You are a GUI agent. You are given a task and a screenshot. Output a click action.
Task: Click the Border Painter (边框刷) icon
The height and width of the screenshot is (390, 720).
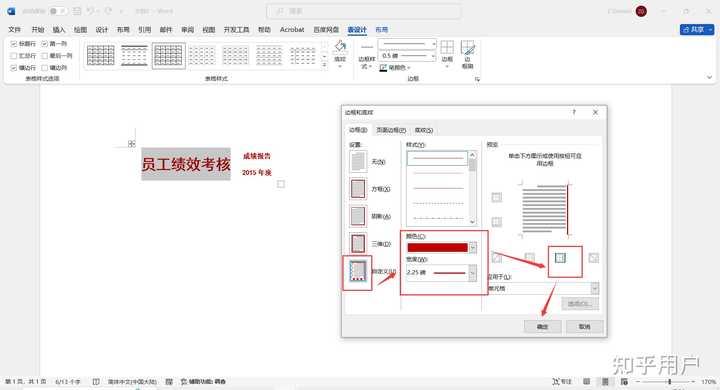click(467, 47)
